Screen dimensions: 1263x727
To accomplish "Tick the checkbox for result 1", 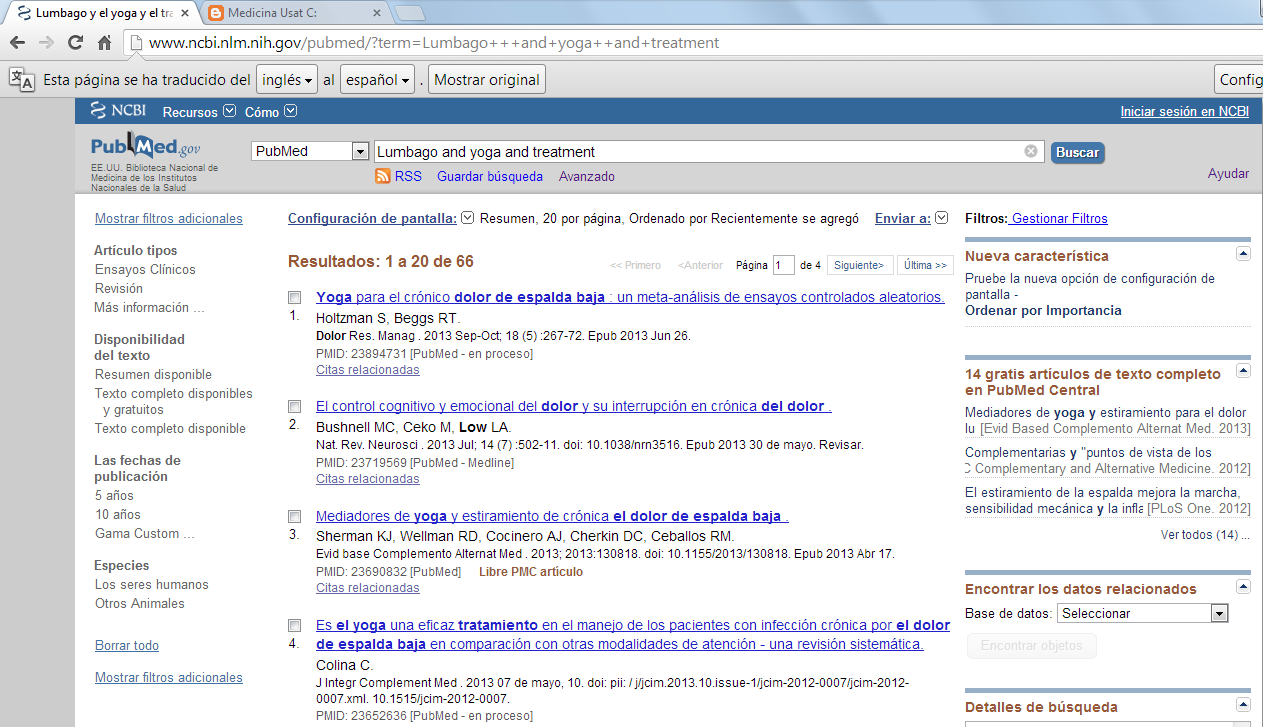I will [294, 298].
